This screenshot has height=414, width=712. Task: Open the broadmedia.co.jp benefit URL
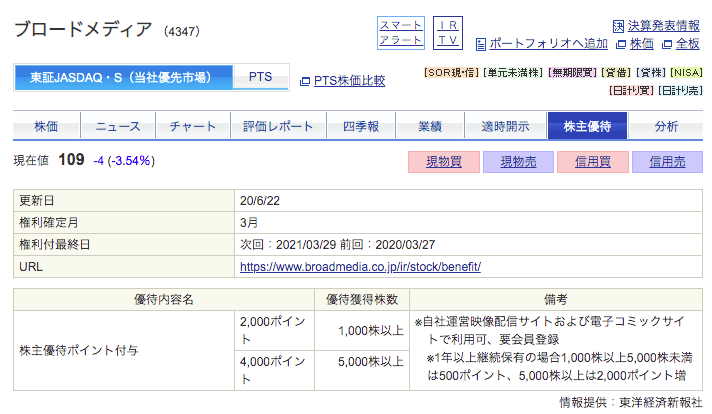pyautogui.click(x=360, y=266)
